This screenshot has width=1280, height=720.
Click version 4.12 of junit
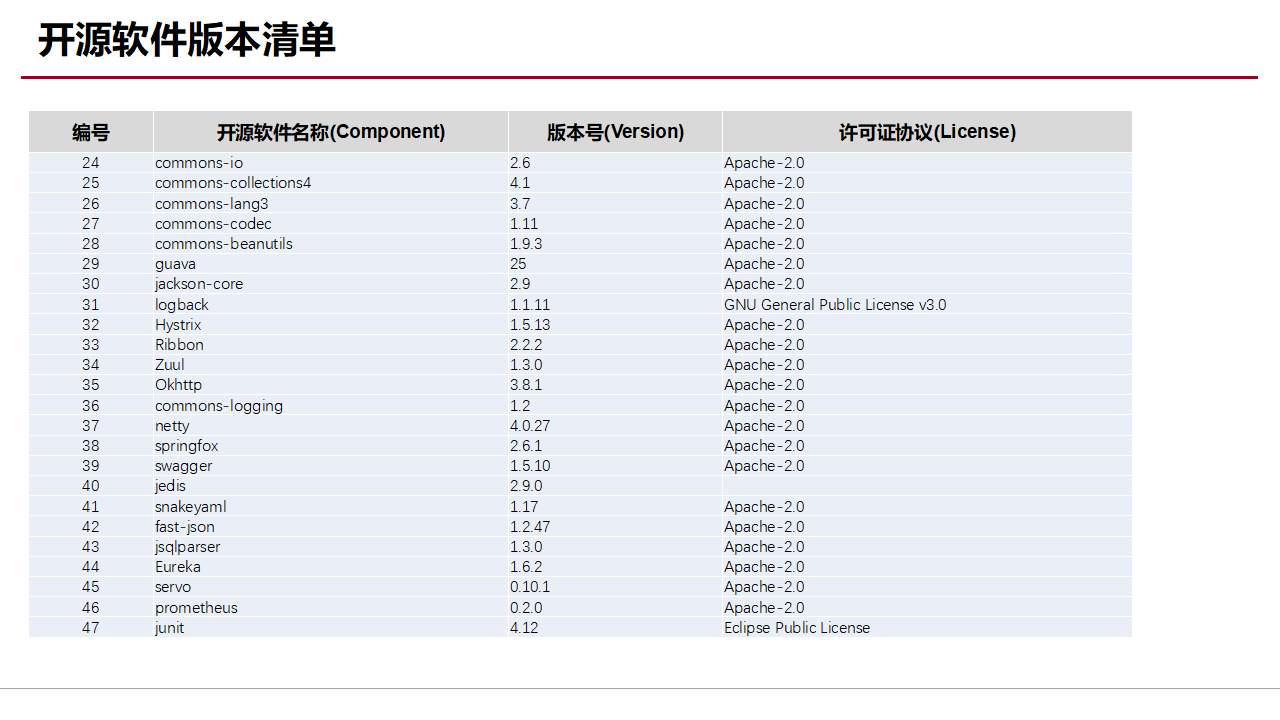pyautogui.click(x=615, y=628)
